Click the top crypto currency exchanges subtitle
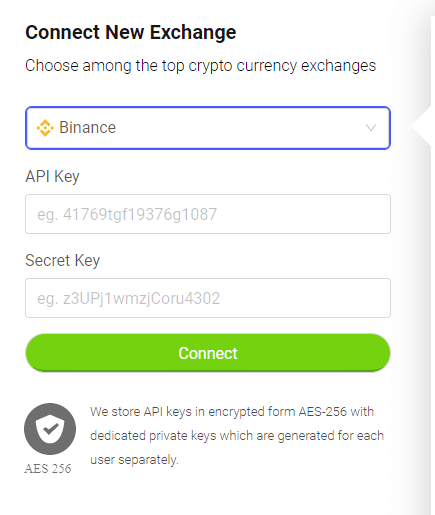The image size is (435, 515). (x=200, y=66)
